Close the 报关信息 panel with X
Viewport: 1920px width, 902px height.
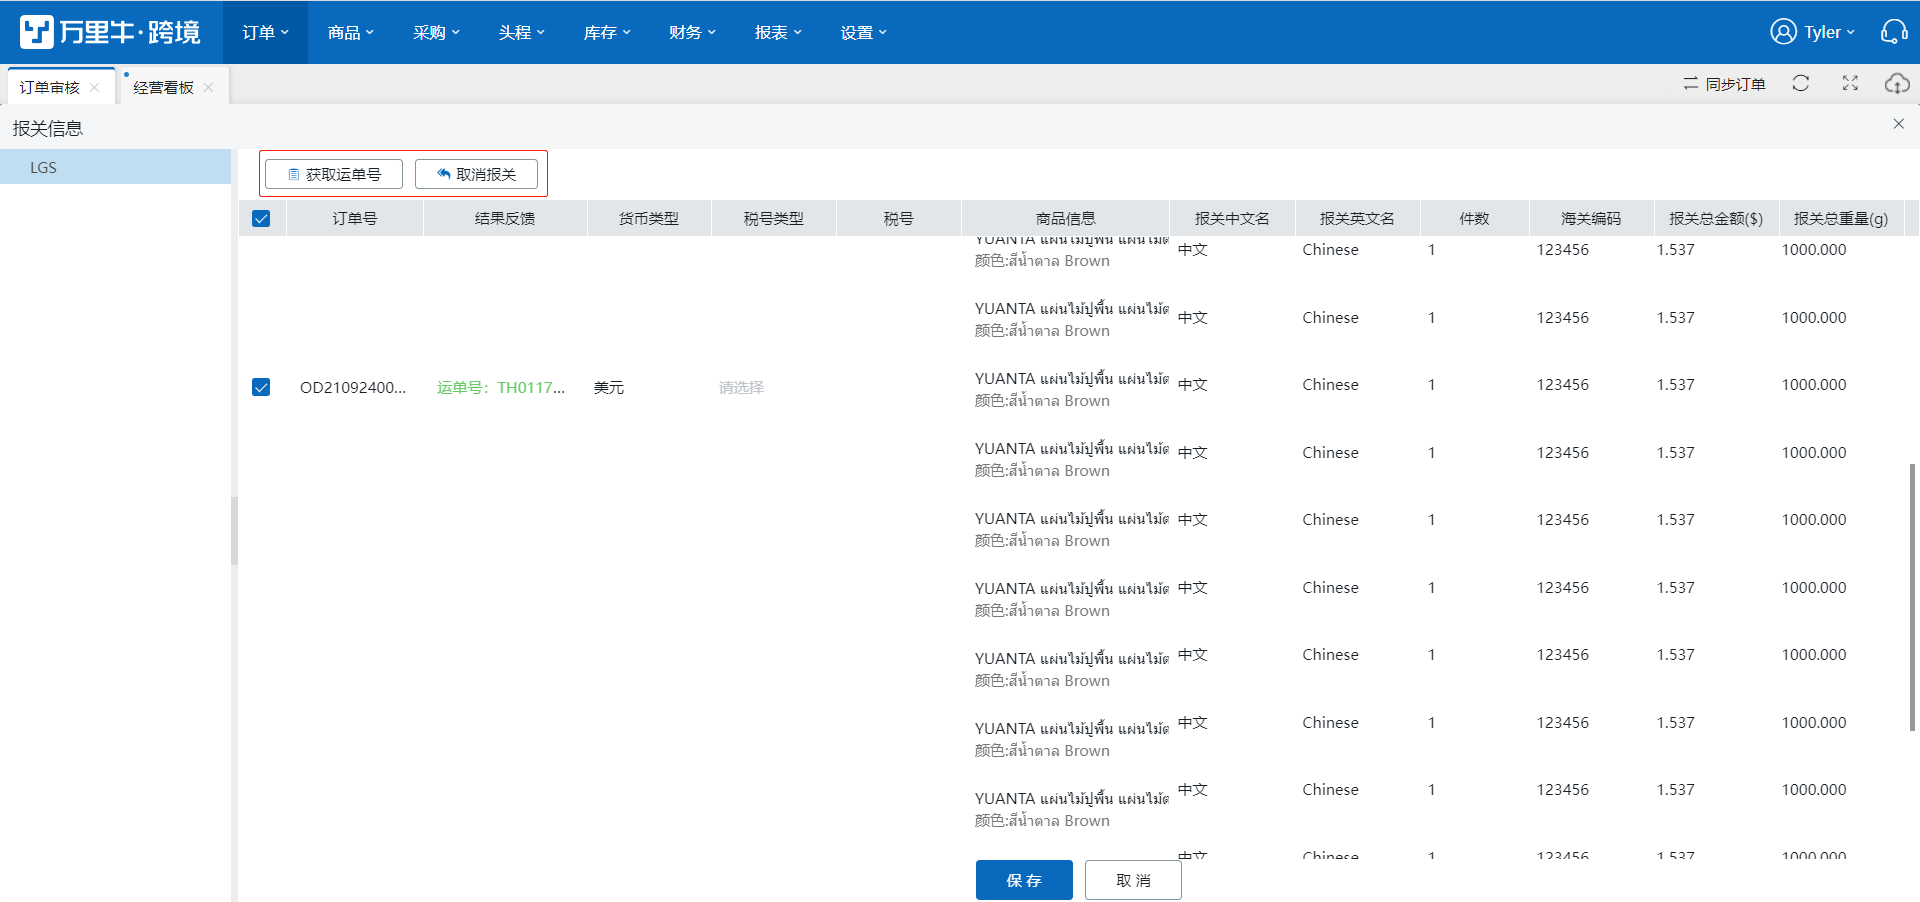coord(1898,124)
